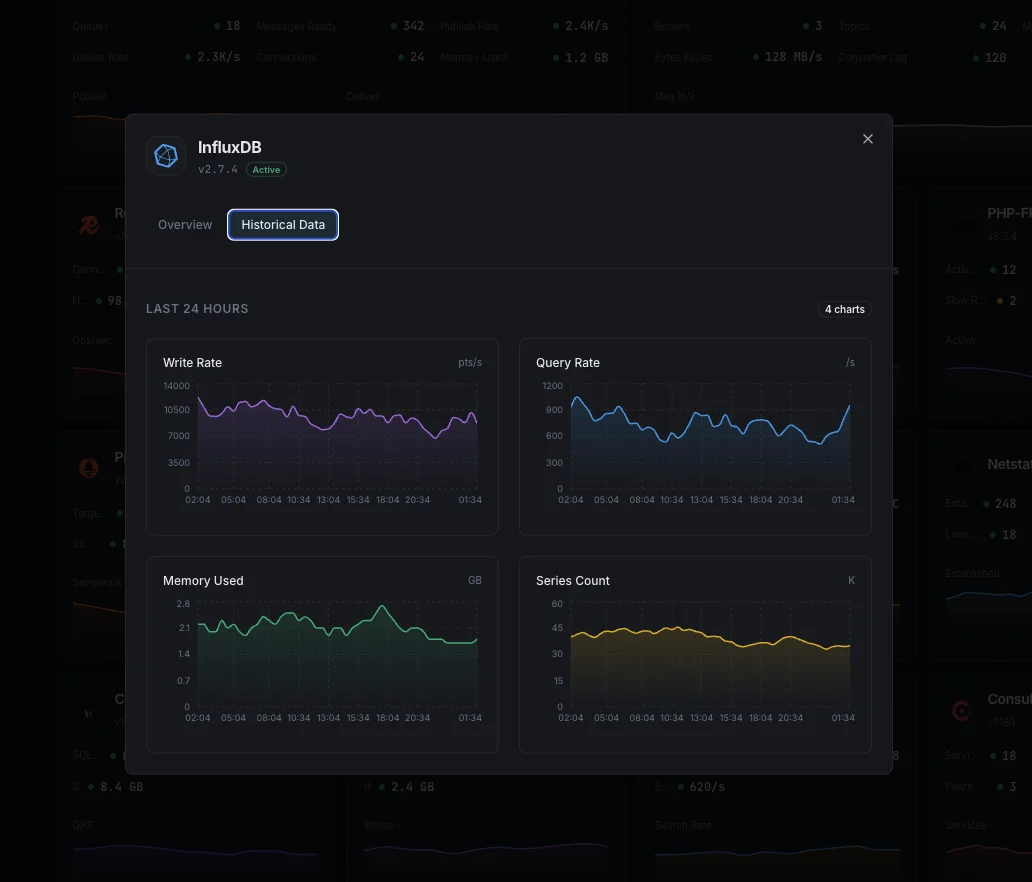1032x882 pixels.
Task: Click the Query Rate chart title
Action: click(x=567, y=363)
